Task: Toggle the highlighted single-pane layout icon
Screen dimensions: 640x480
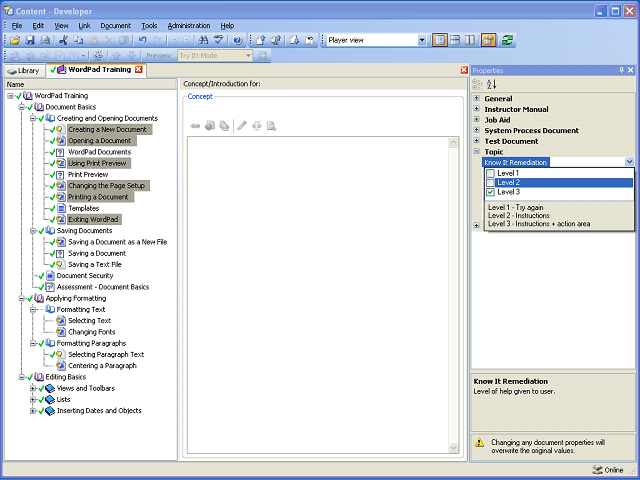Action: (x=440, y=40)
